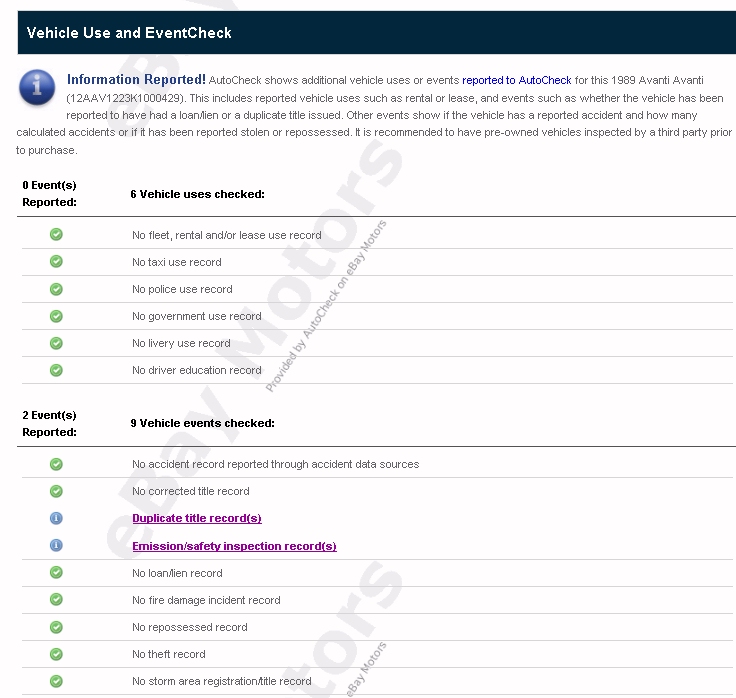The image size is (736, 698).
Task: Click green check icon for driver education record
Action: (x=56, y=370)
